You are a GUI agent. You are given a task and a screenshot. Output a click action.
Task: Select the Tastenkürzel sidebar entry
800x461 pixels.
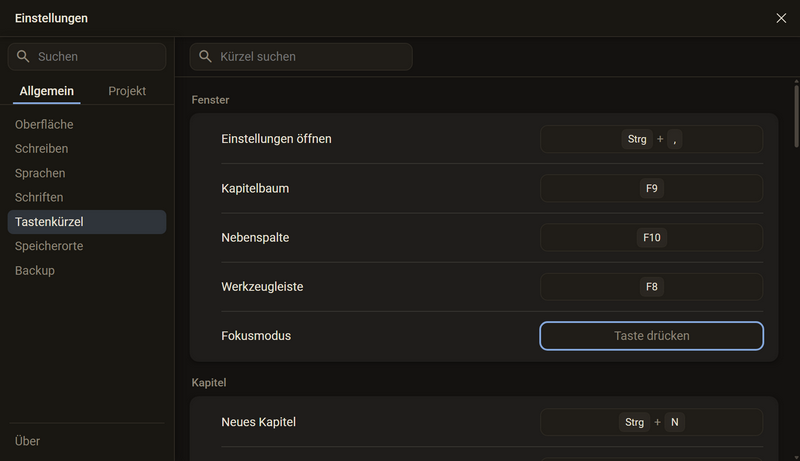point(87,222)
